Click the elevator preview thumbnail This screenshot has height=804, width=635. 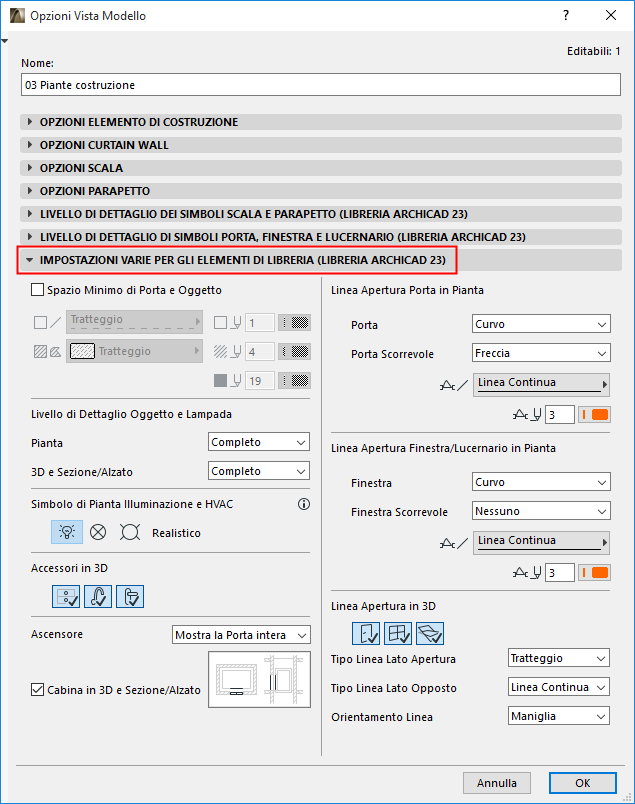coord(260,679)
